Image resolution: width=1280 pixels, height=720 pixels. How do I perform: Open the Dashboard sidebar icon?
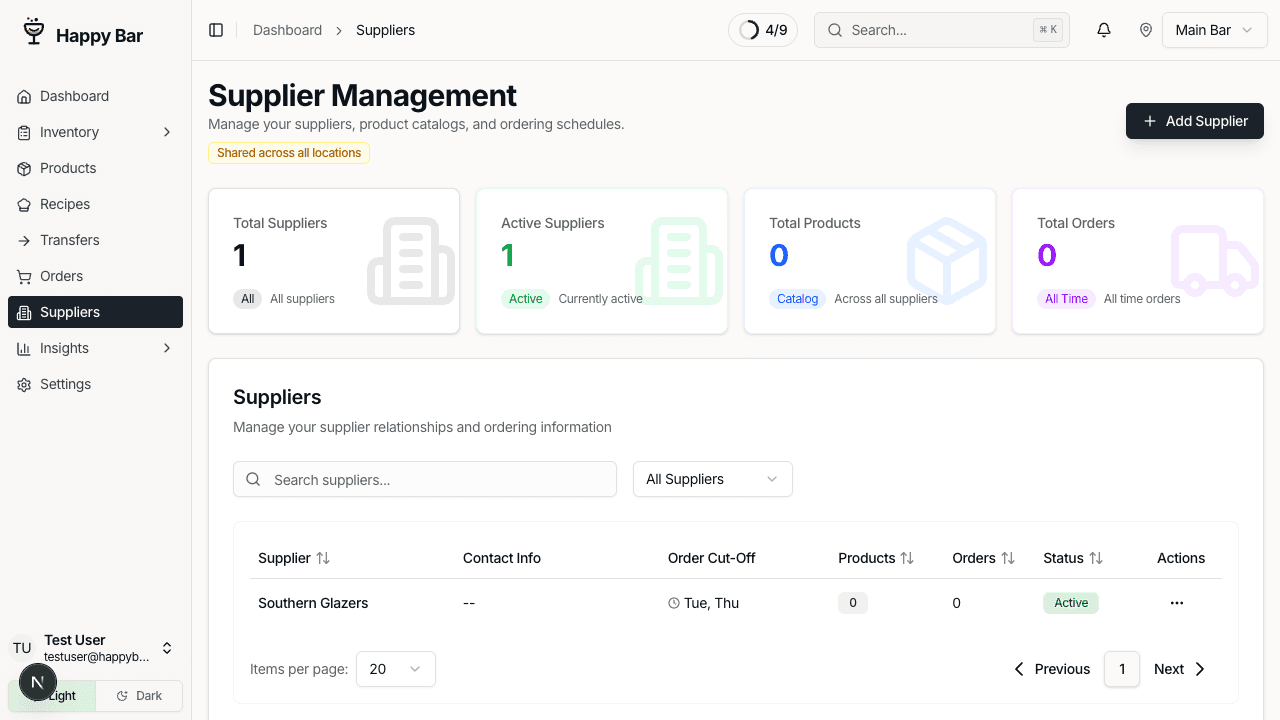(x=23, y=96)
